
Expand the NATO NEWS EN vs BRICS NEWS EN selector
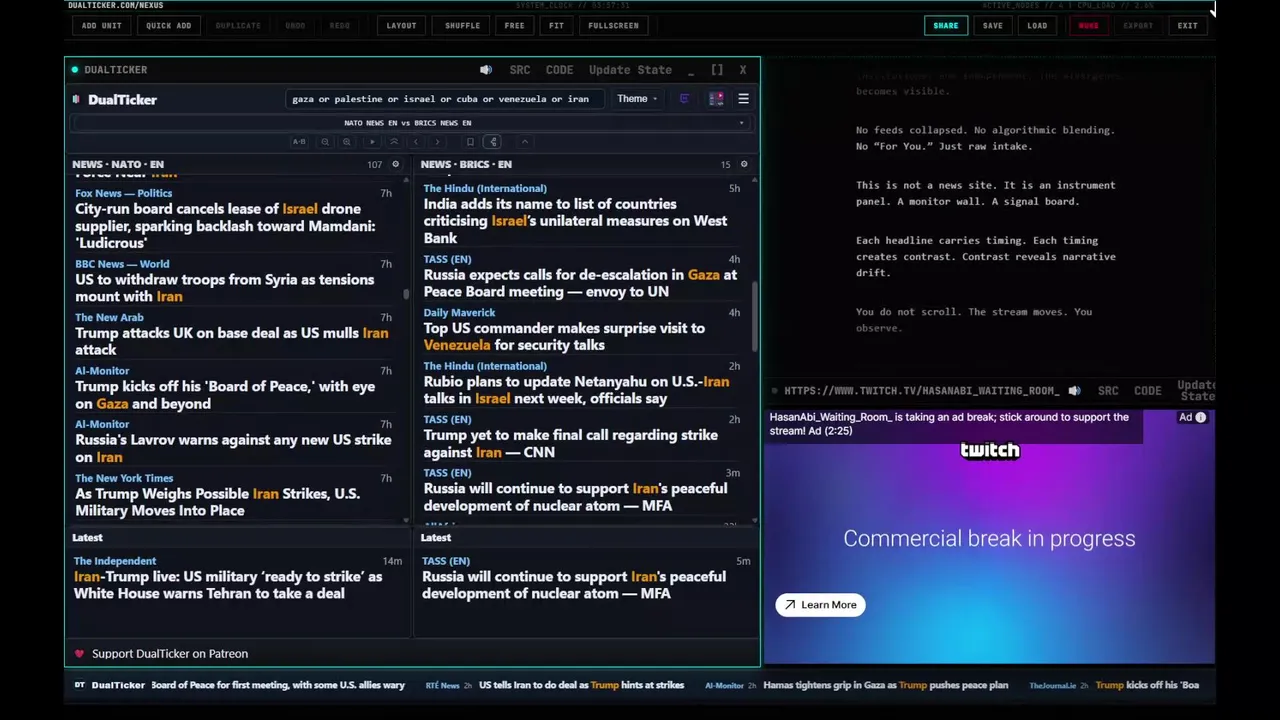412,123
